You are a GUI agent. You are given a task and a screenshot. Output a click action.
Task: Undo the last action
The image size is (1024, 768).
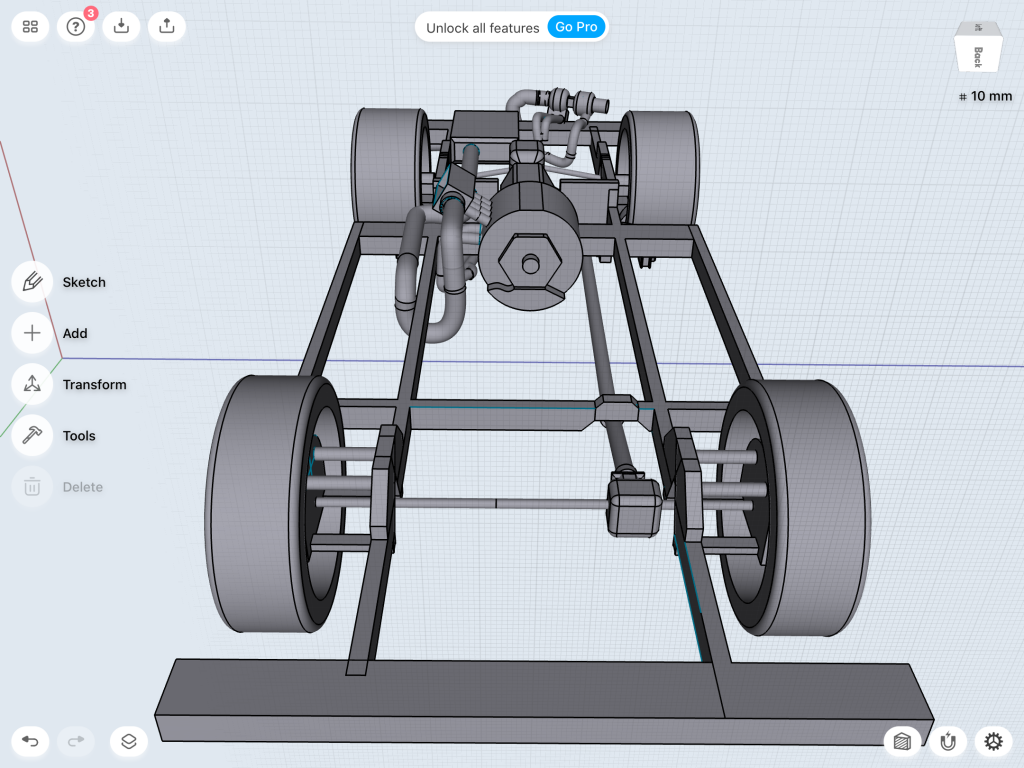(x=30, y=741)
